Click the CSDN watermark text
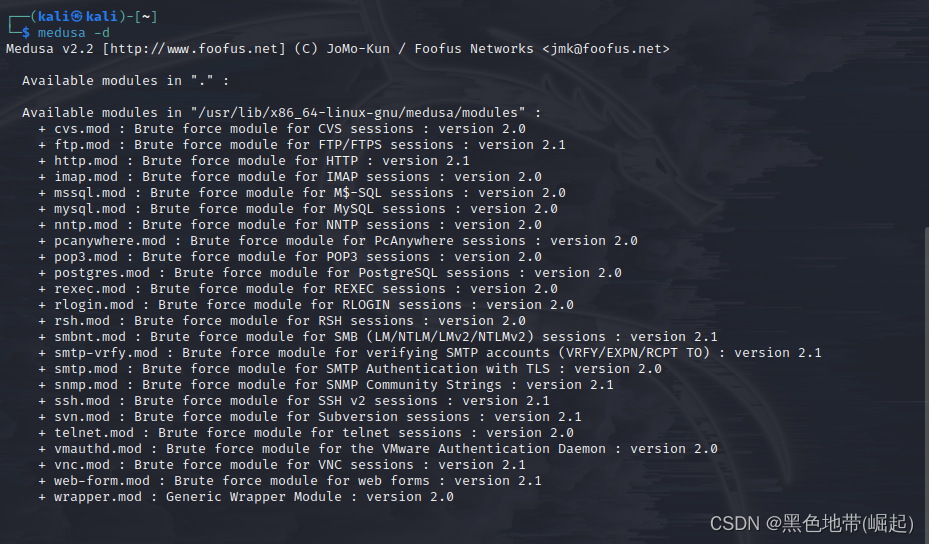Viewport: 929px width, 544px height. tap(812, 523)
